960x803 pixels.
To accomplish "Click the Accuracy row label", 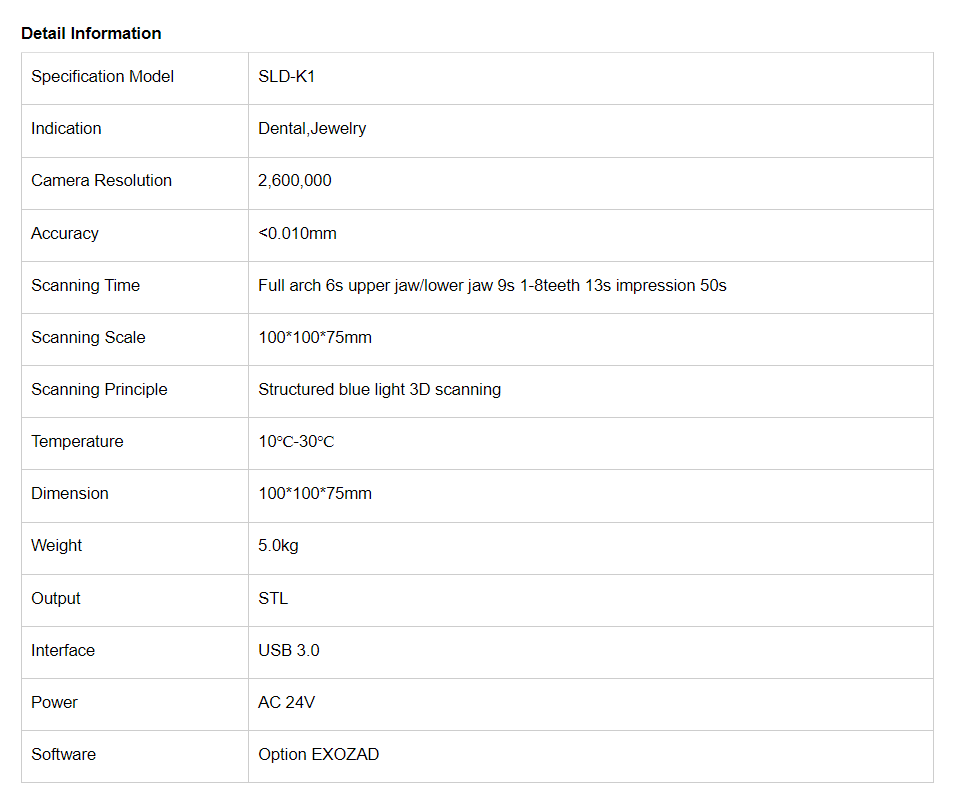I will 65,233.
